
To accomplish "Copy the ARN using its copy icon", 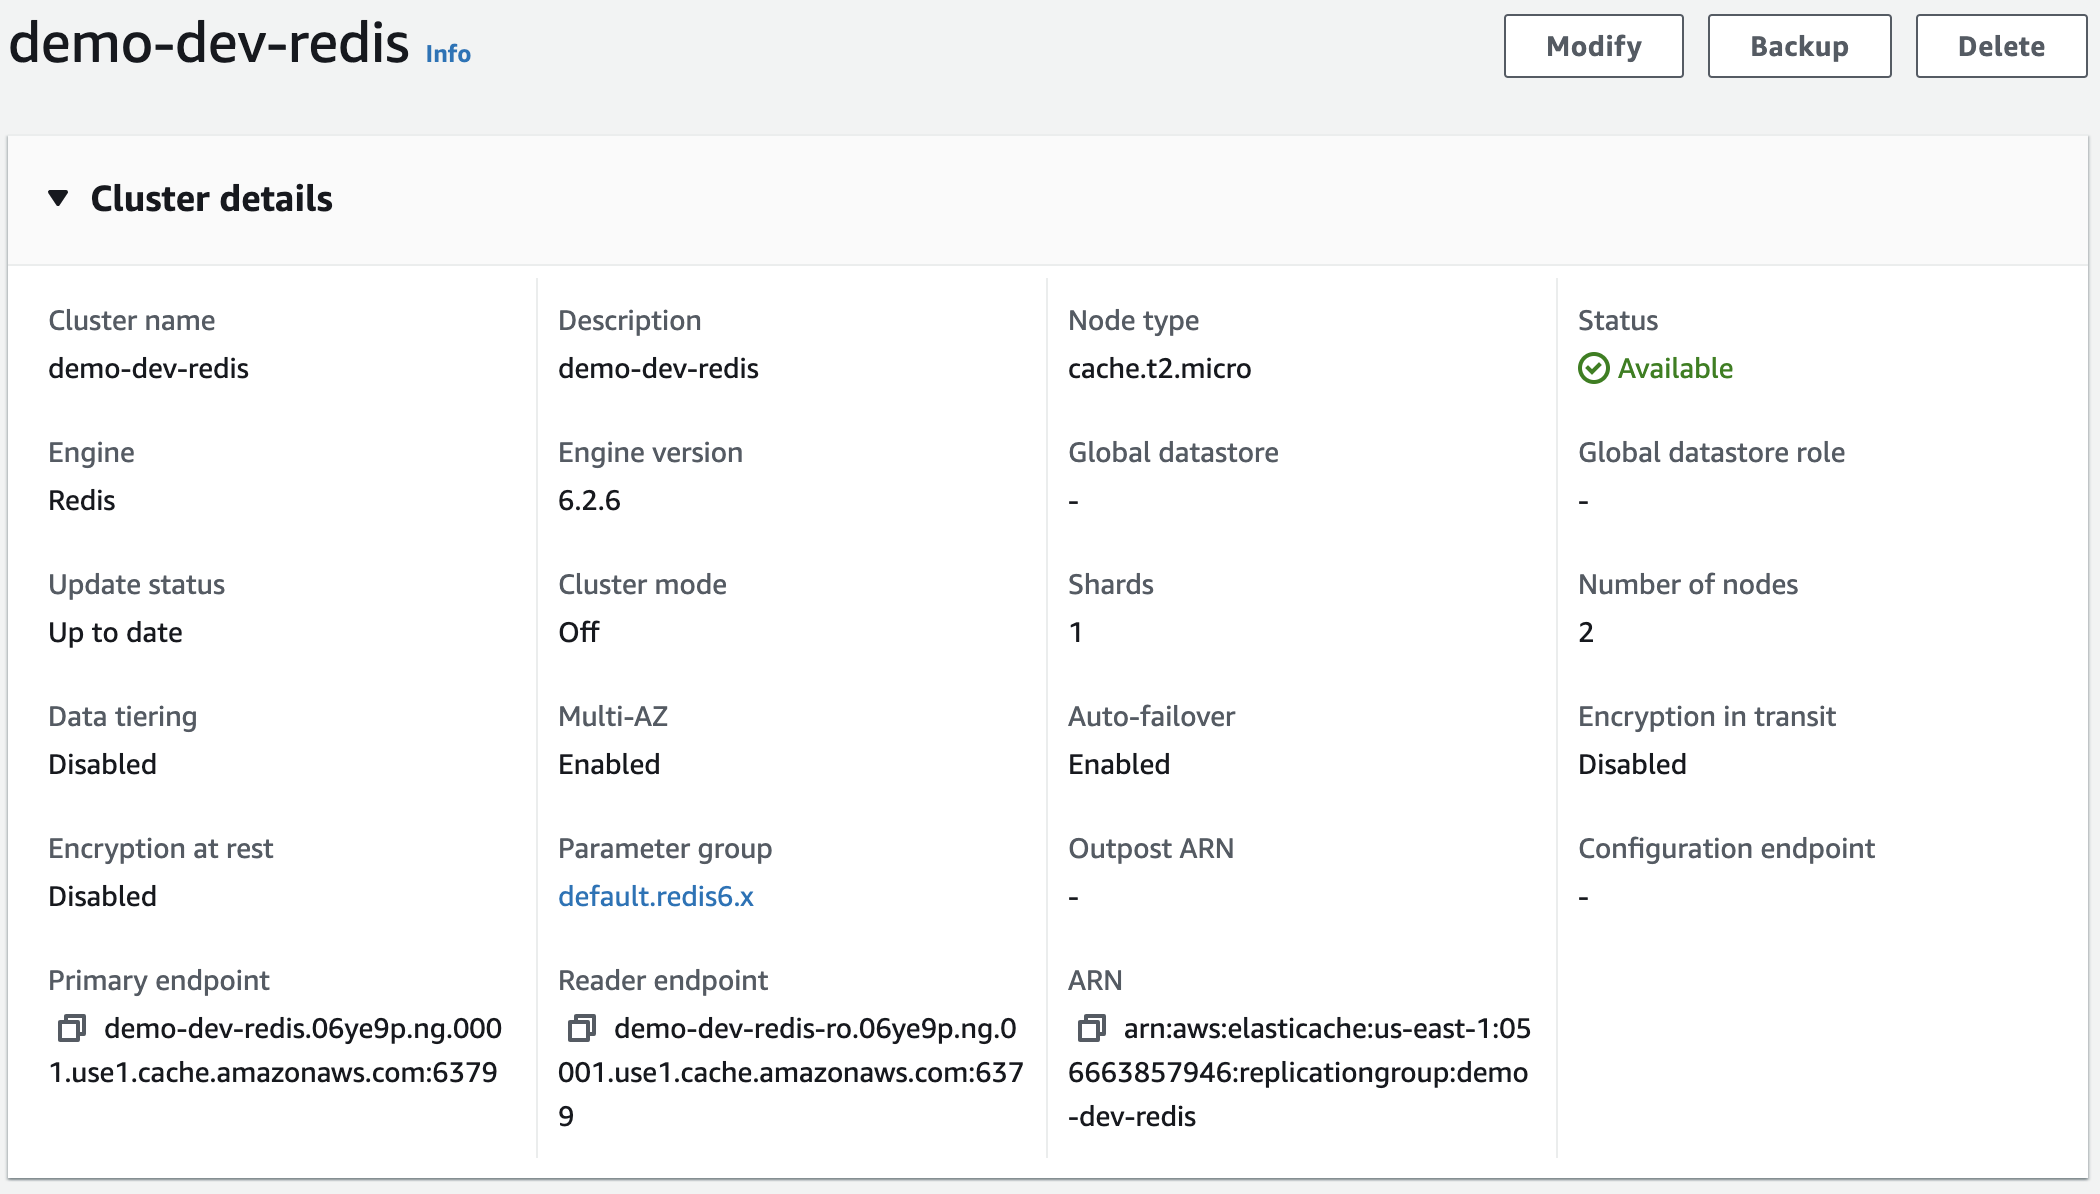I will (1092, 1028).
